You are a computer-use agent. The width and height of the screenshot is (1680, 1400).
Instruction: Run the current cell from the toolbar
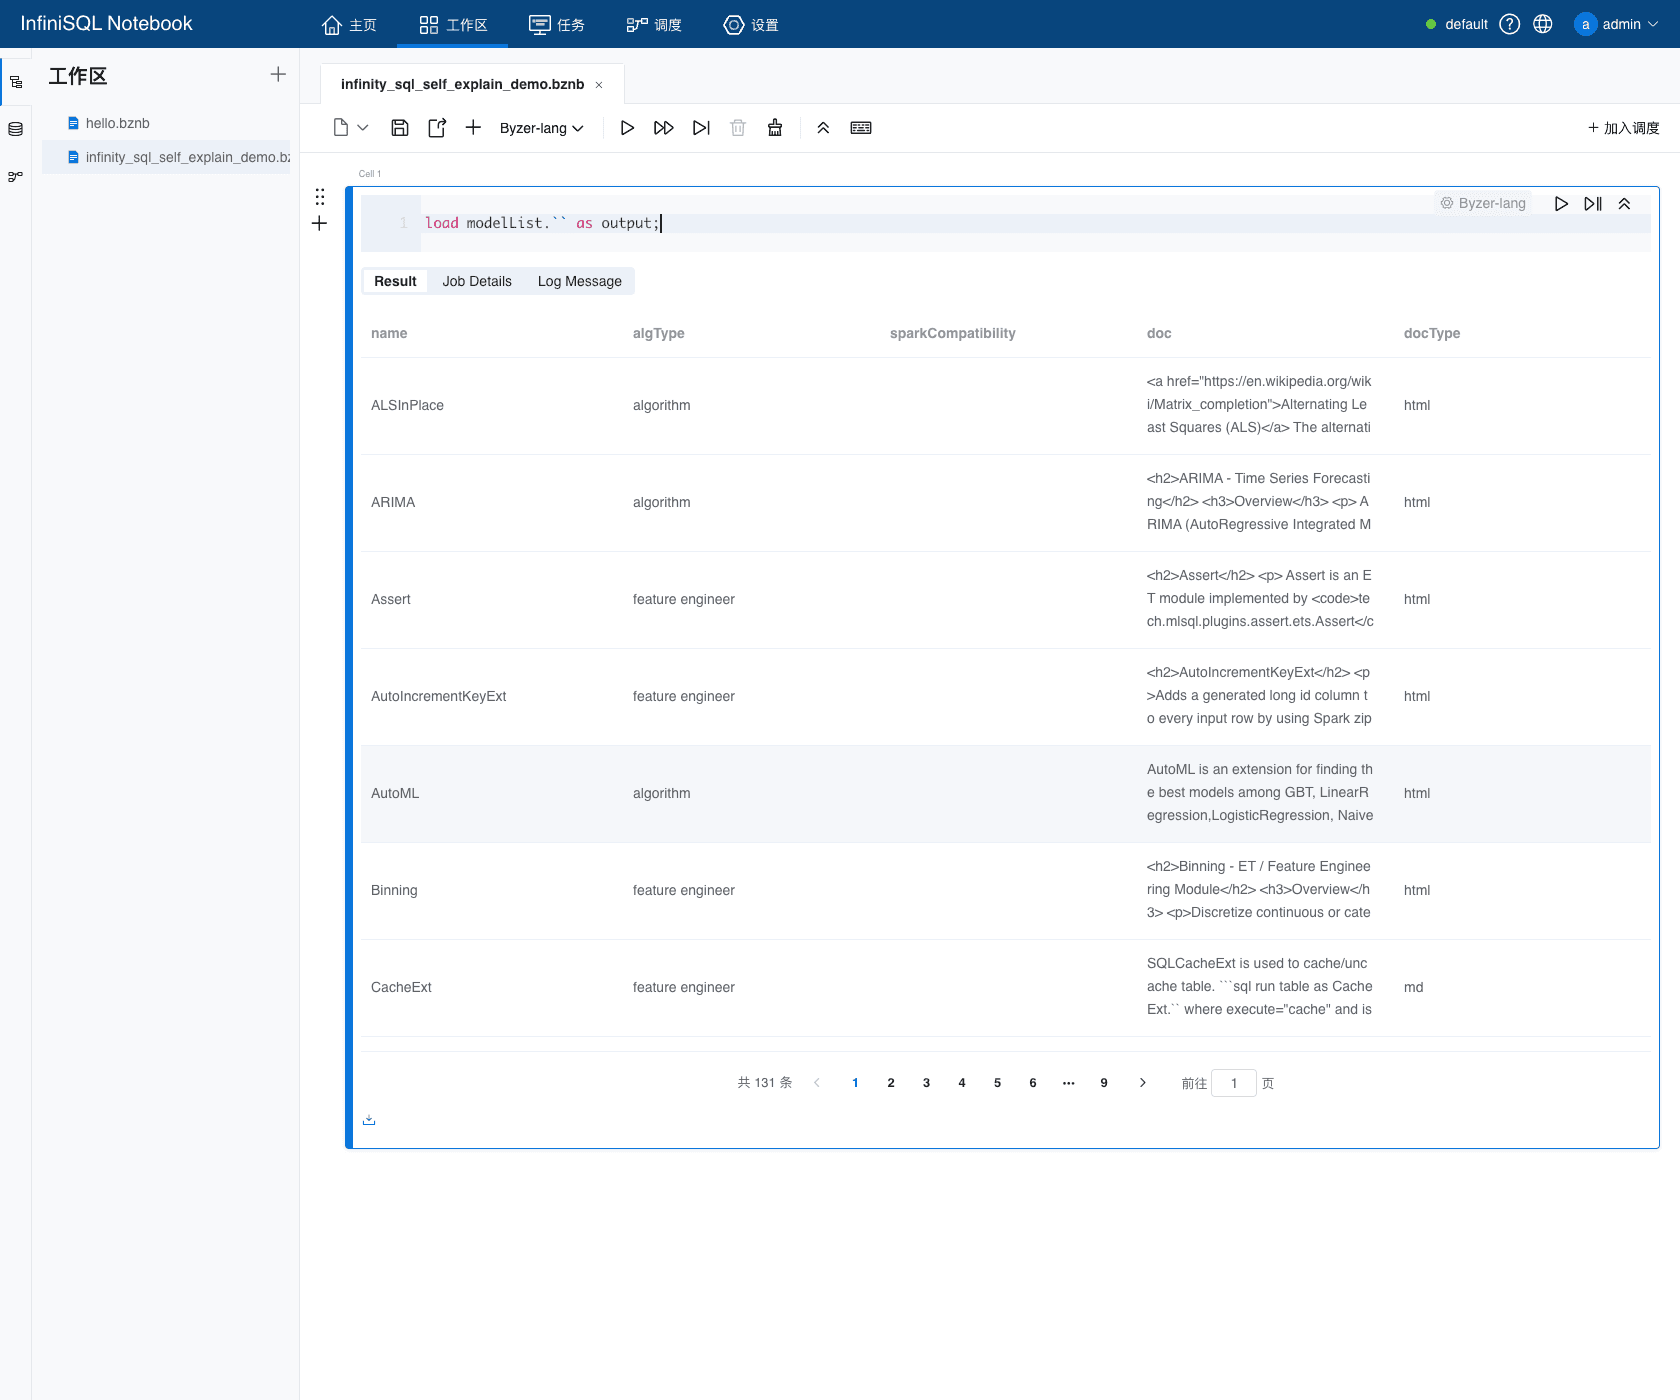[x=627, y=128]
